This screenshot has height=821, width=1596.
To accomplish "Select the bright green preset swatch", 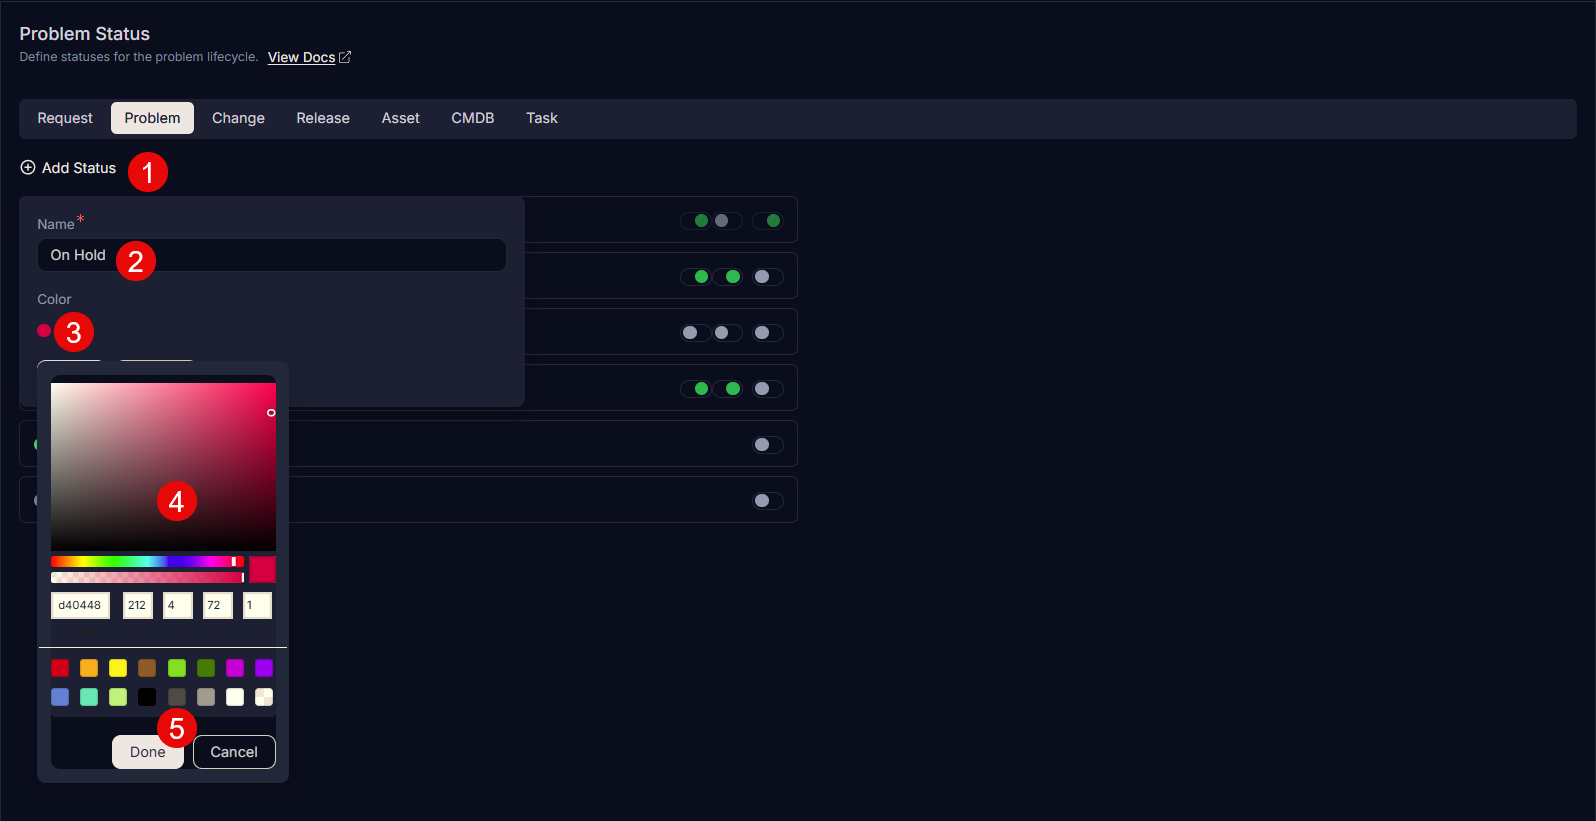I will click(177, 668).
